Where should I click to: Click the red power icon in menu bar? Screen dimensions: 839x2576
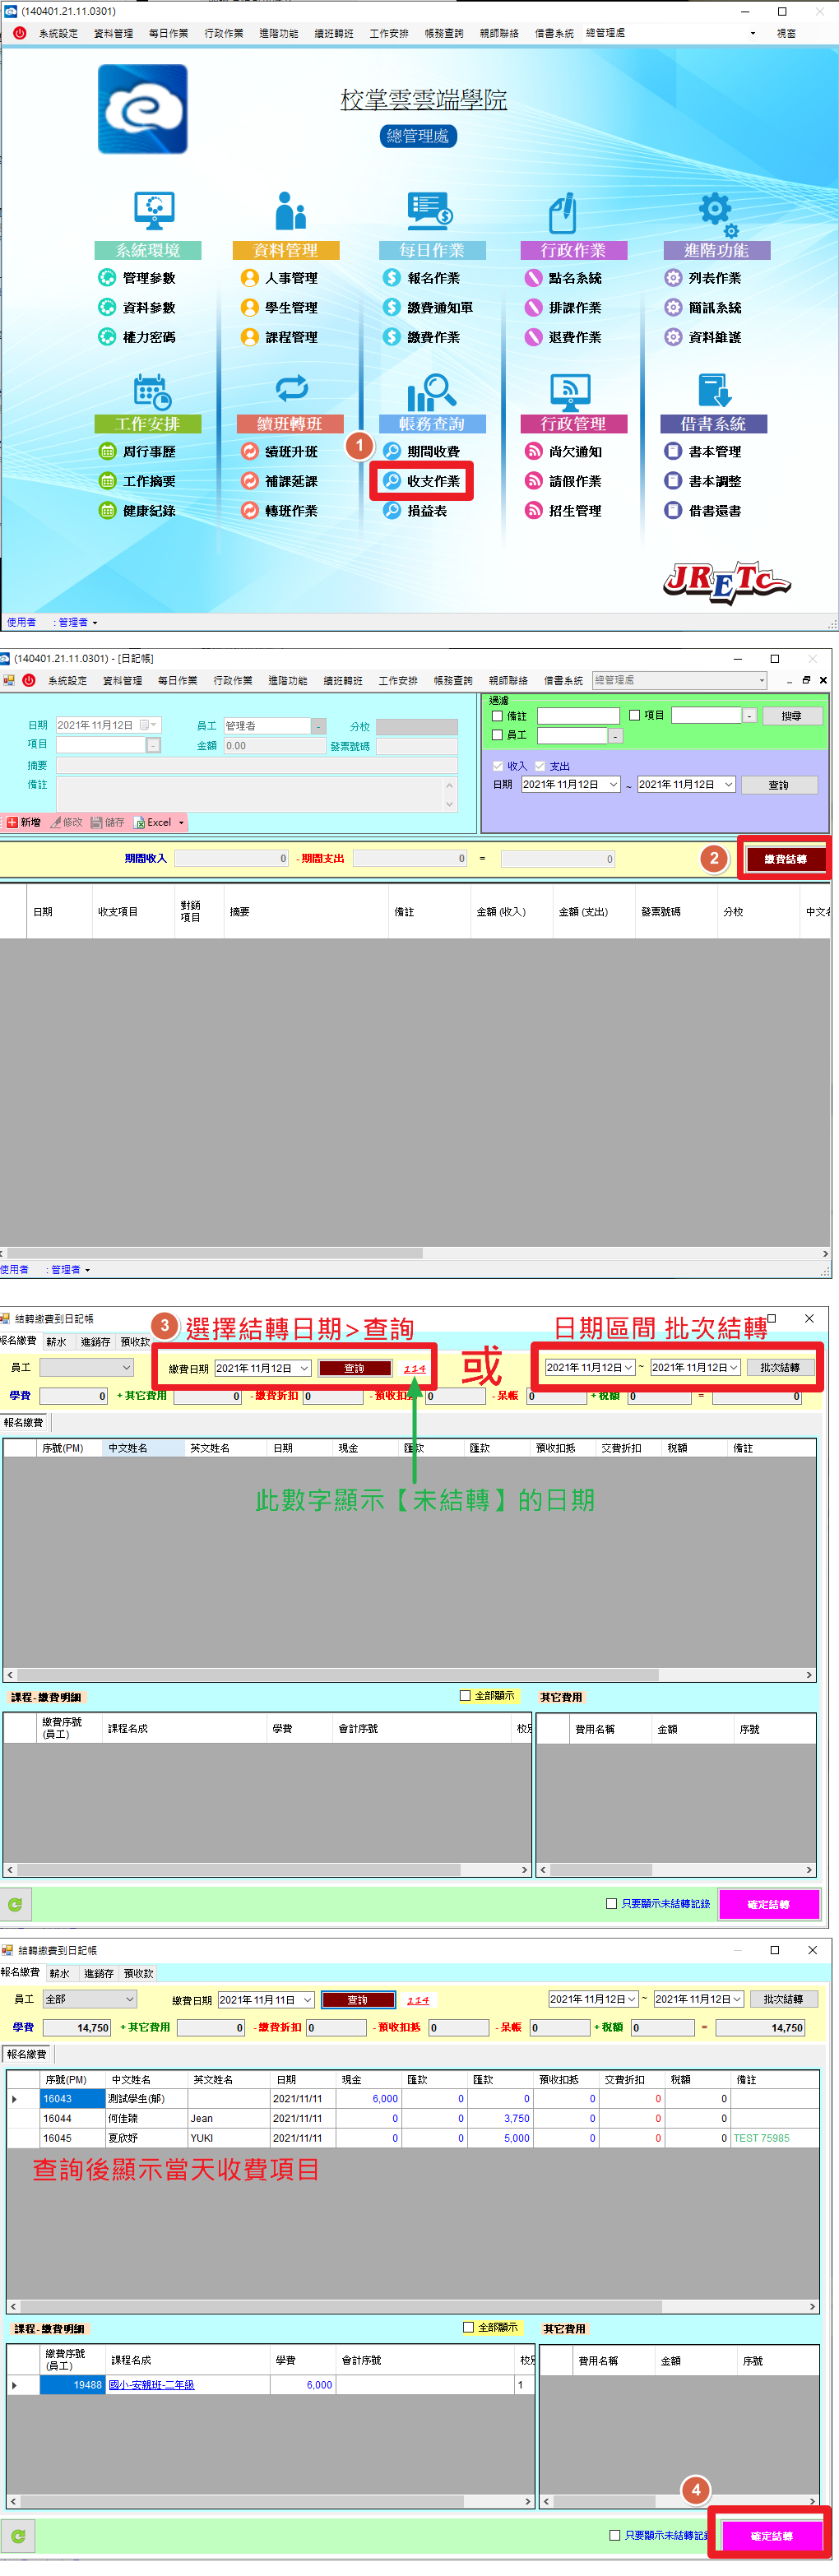[x=19, y=33]
